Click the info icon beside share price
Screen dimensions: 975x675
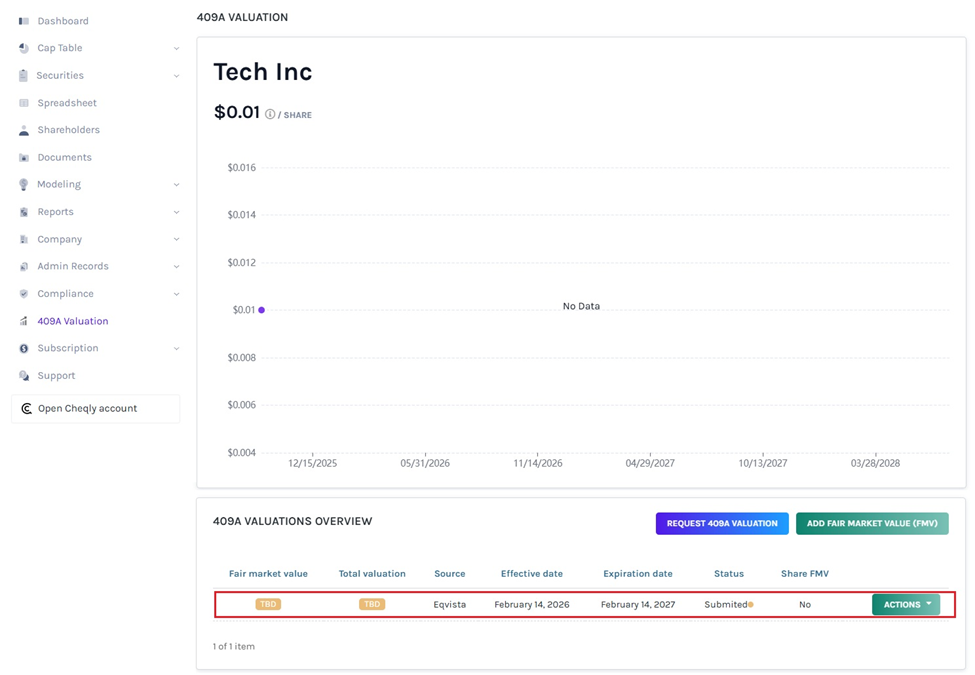pos(270,115)
